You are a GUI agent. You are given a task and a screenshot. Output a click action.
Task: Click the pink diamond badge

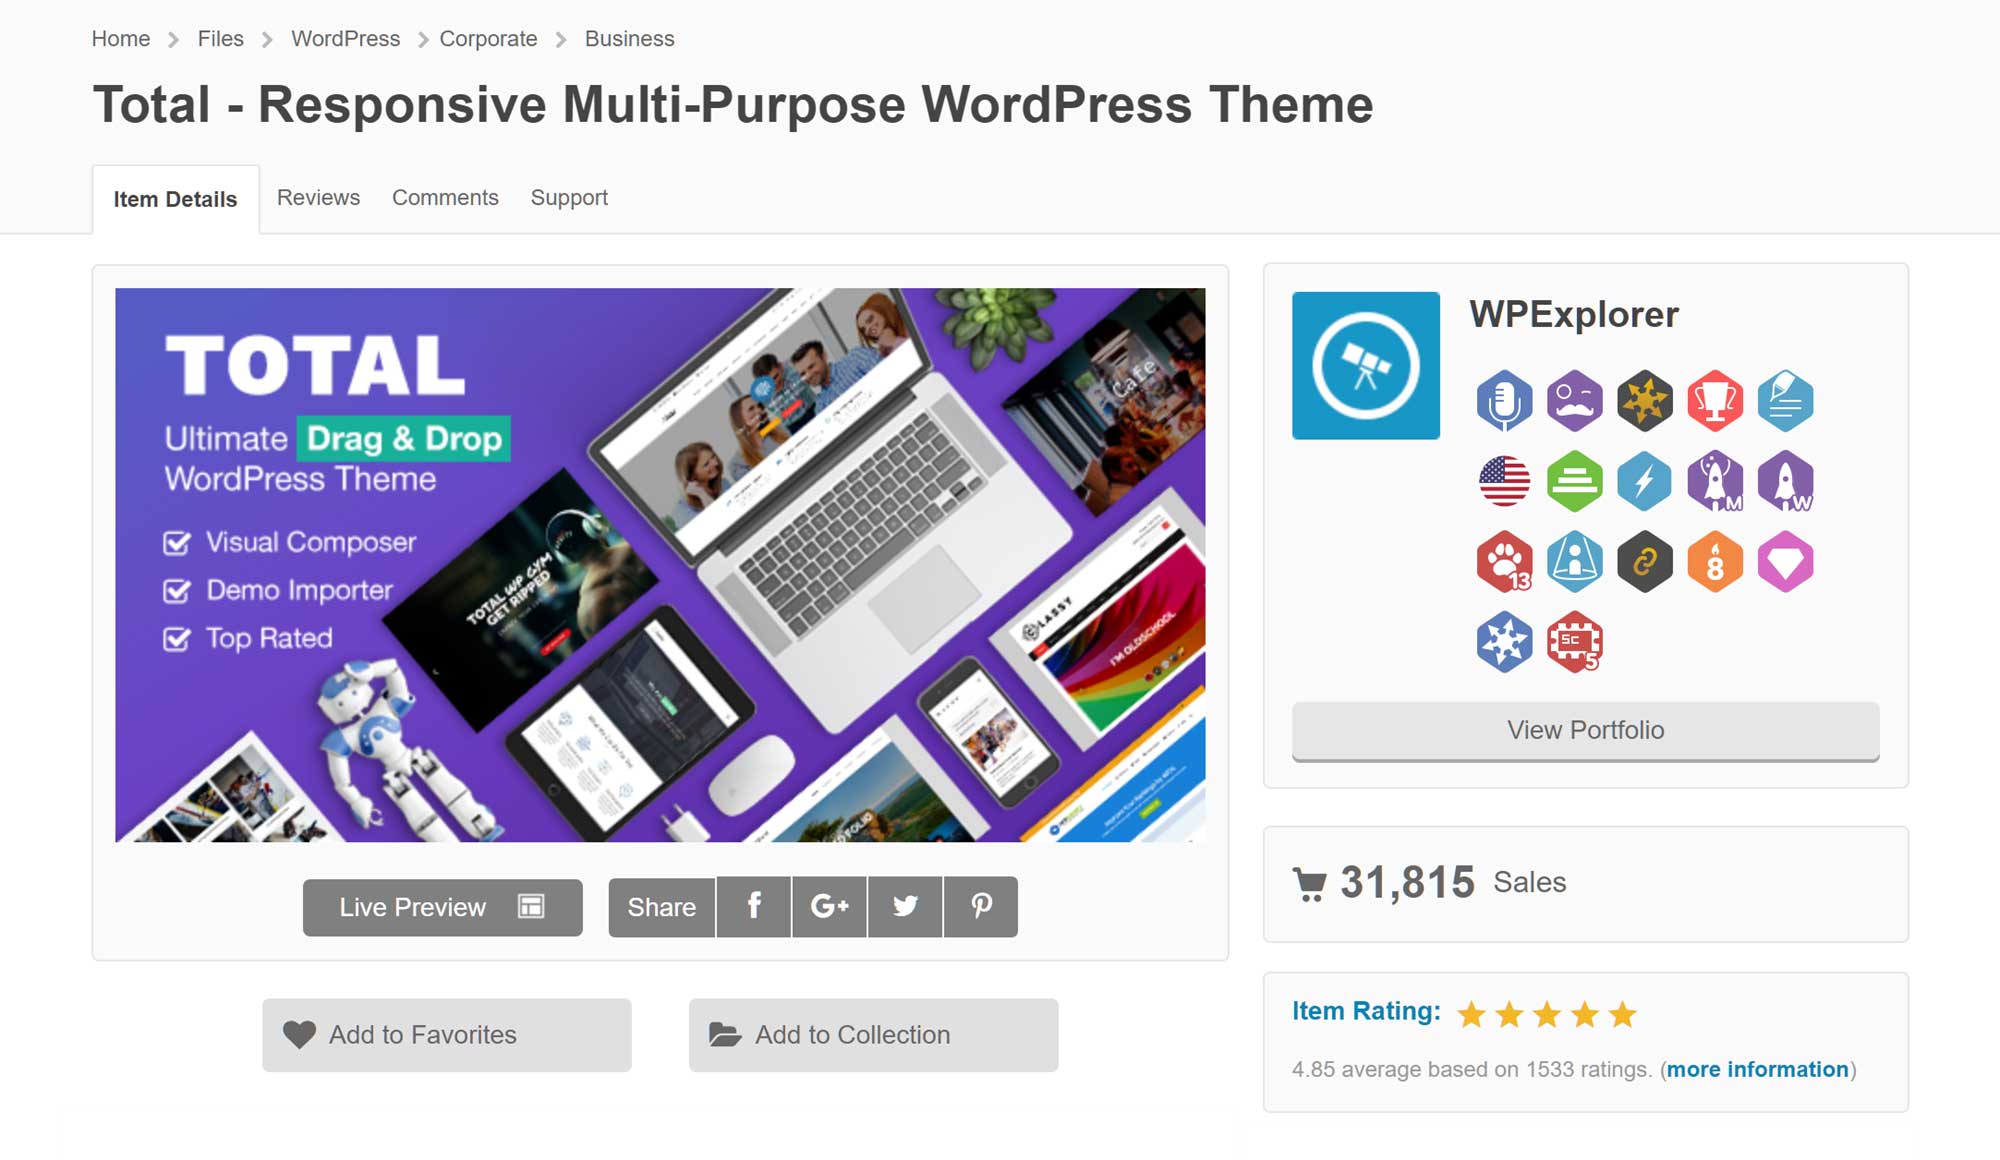tap(1785, 561)
